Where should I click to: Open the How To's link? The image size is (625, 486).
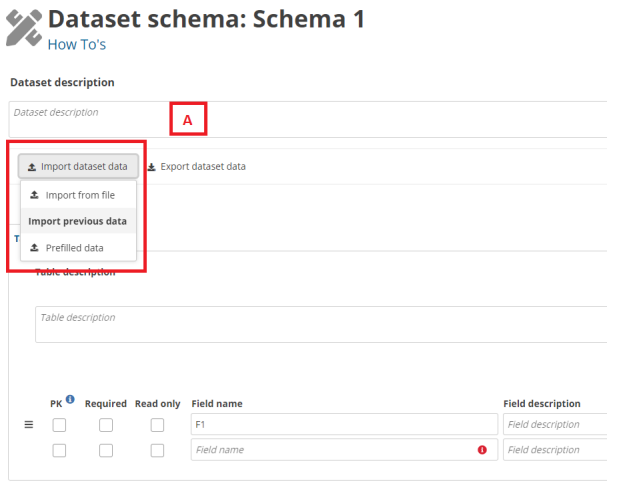click(76, 45)
